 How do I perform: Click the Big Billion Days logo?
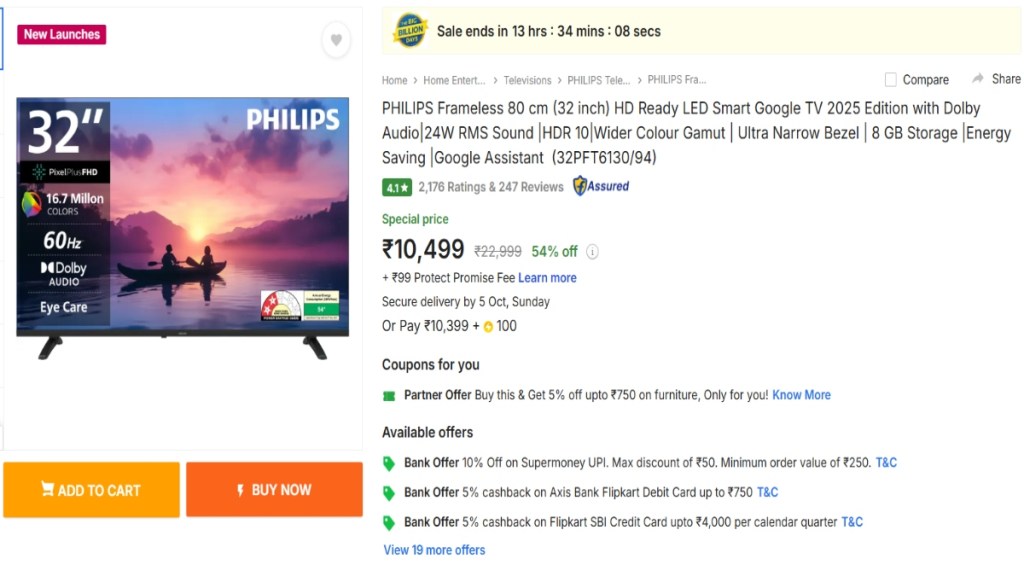point(411,31)
